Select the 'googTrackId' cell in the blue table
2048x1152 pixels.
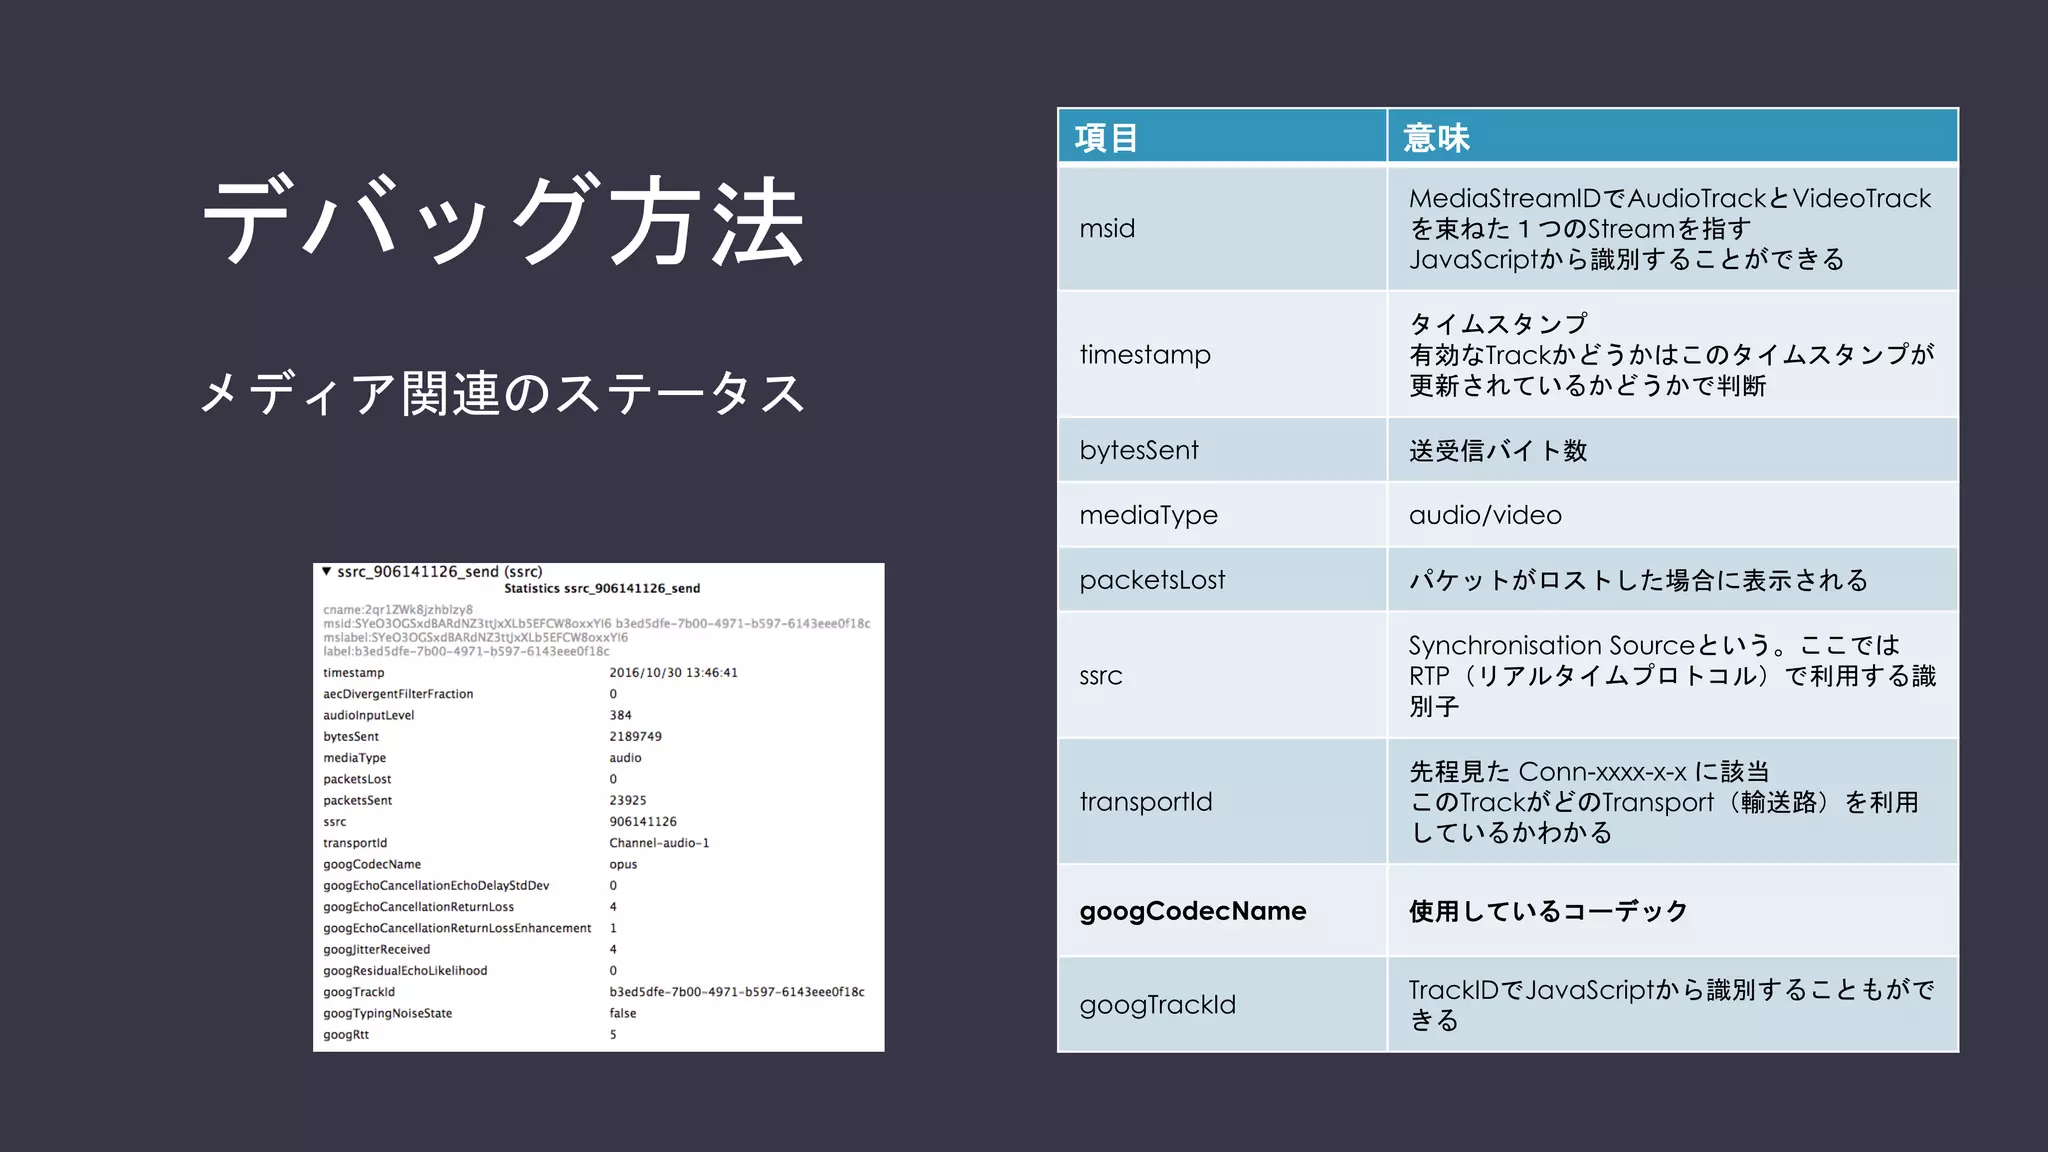pos(1222,1004)
